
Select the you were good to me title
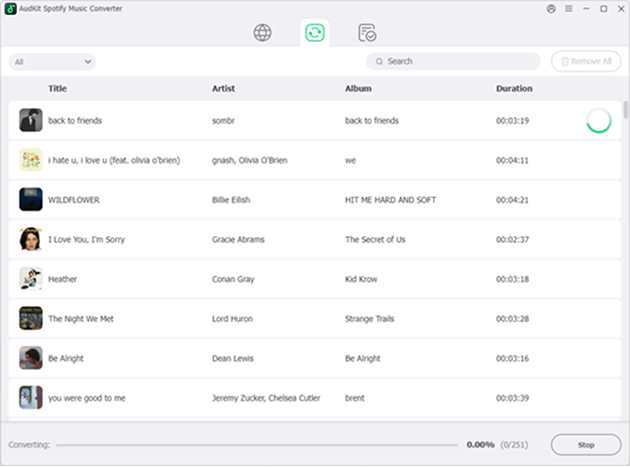pos(87,398)
